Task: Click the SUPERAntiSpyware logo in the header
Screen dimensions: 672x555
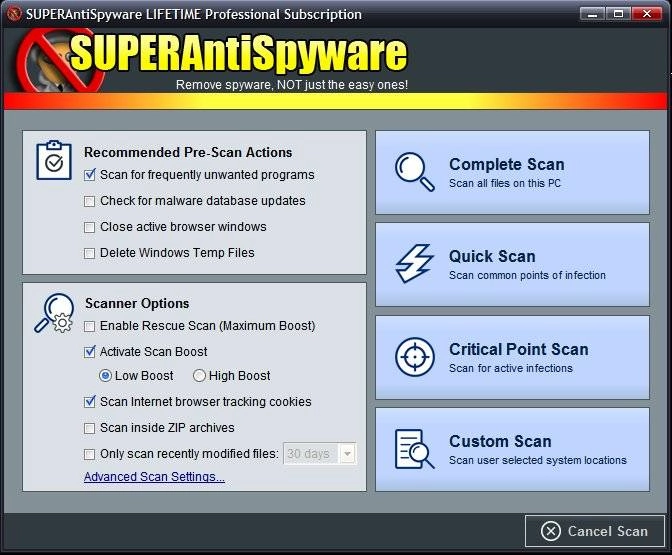Action: [x=212, y=58]
